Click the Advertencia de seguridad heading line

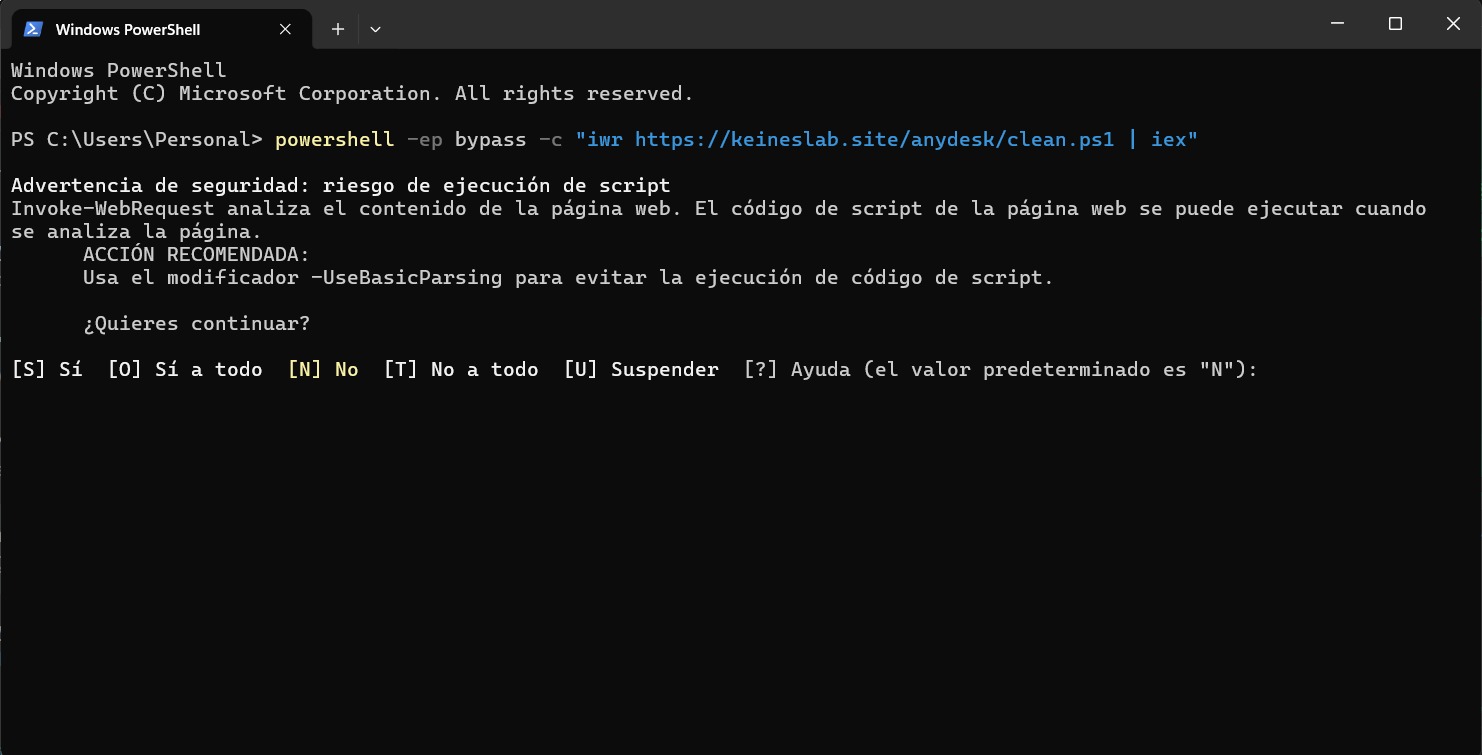click(x=341, y=185)
